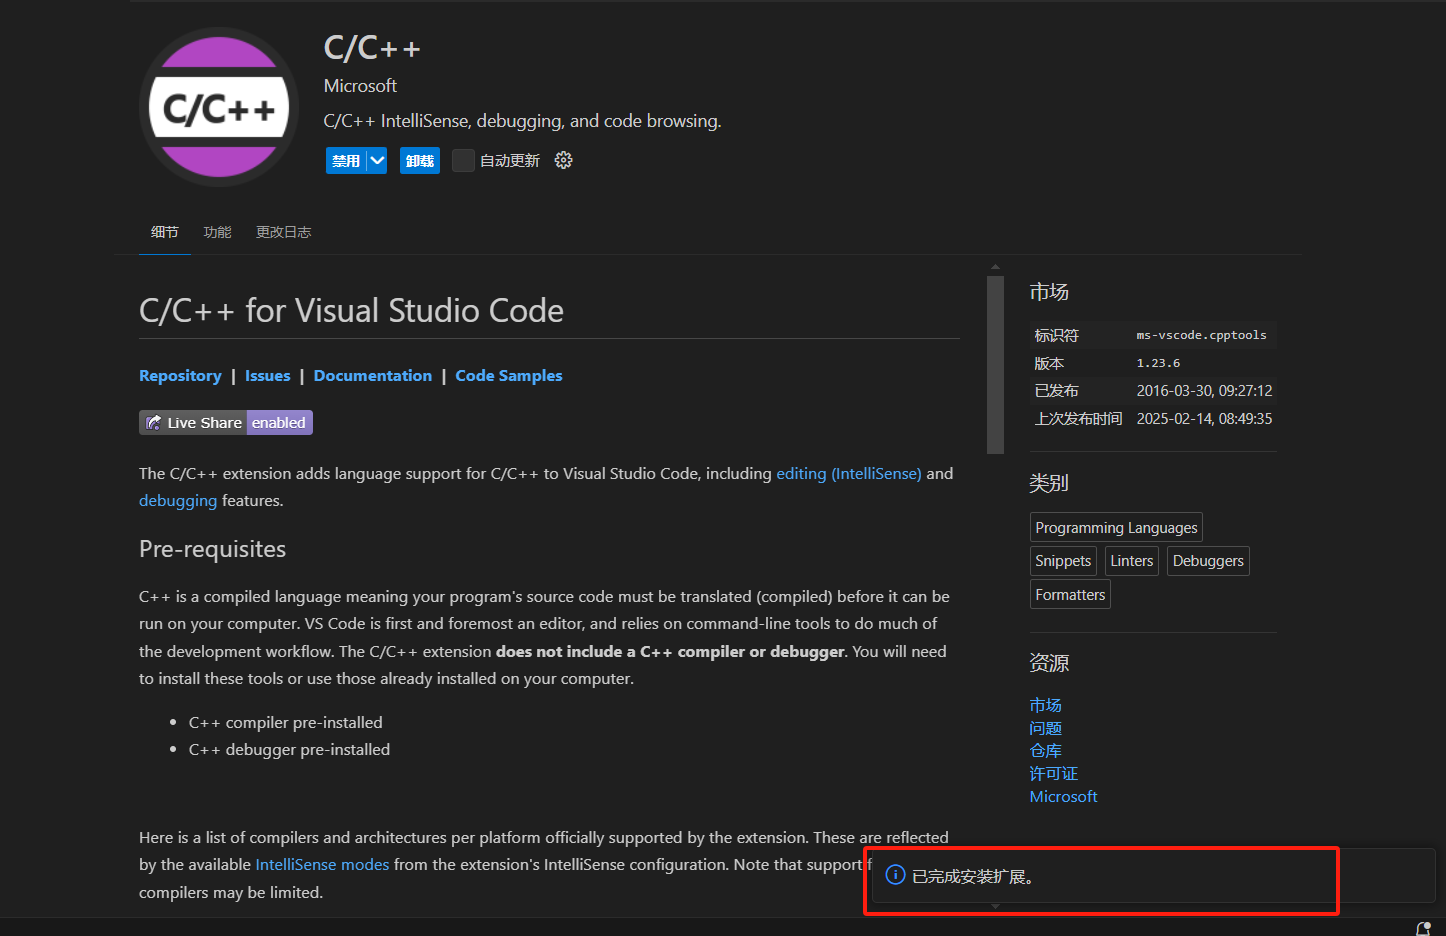The height and width of the screenshot is (936, 1446).
Task: Toggle the 自动更新 checkbox
Action: 463,160
